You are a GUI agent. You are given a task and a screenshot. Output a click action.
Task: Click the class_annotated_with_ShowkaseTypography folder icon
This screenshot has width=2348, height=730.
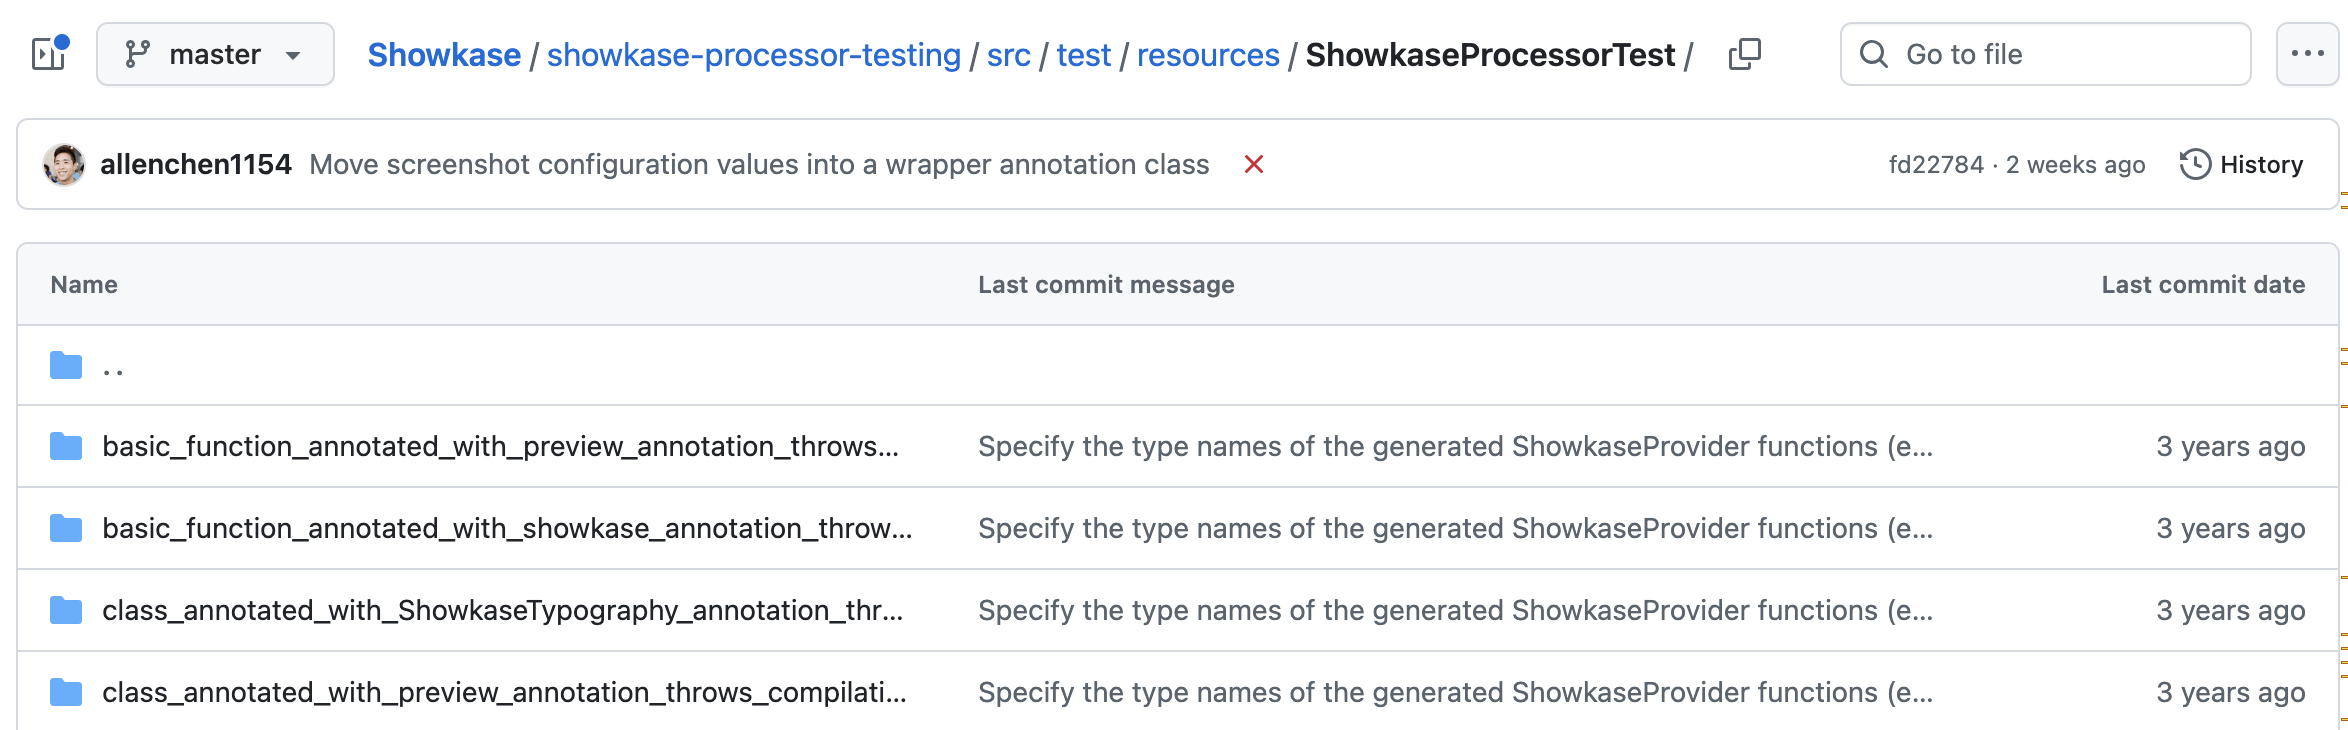click(x=66, y=611)
